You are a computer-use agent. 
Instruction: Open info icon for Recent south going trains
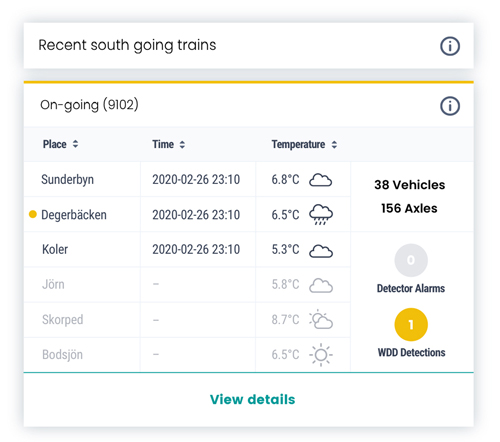tap(450, 46)
